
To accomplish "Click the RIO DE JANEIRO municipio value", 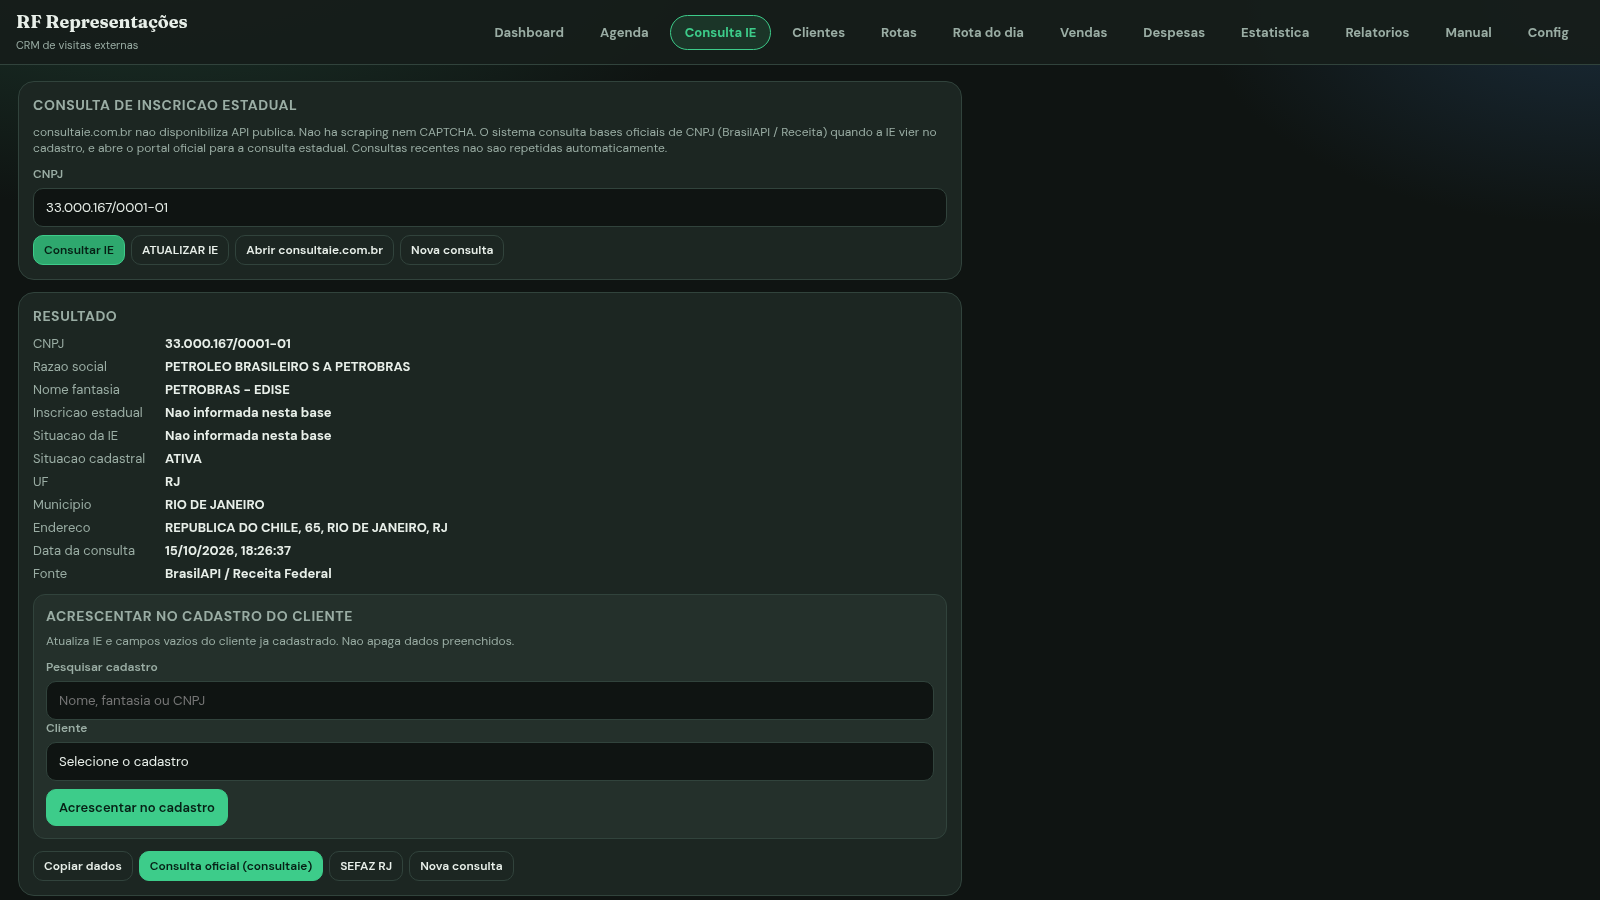I will (x=215, y=505).
